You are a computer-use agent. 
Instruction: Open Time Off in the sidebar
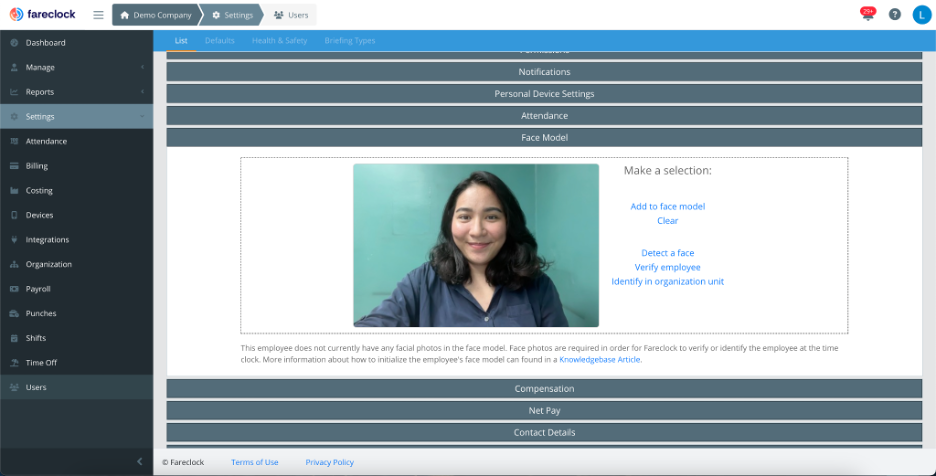point(76,363)
